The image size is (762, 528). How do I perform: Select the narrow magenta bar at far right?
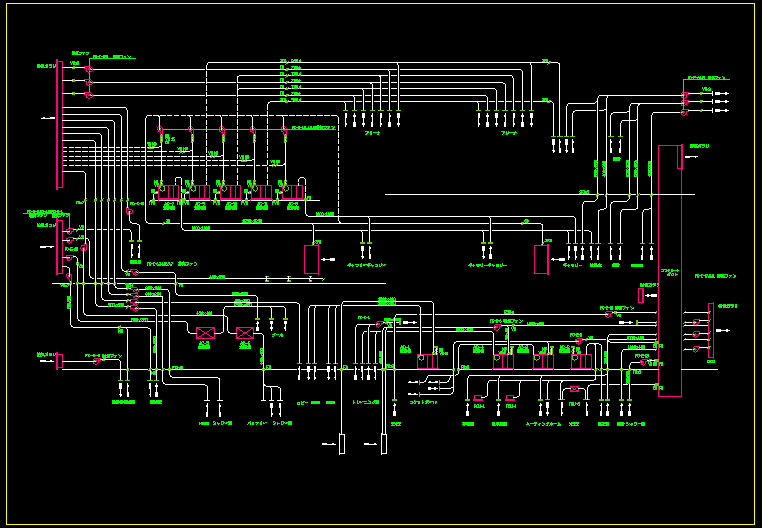tap(709, 331)
